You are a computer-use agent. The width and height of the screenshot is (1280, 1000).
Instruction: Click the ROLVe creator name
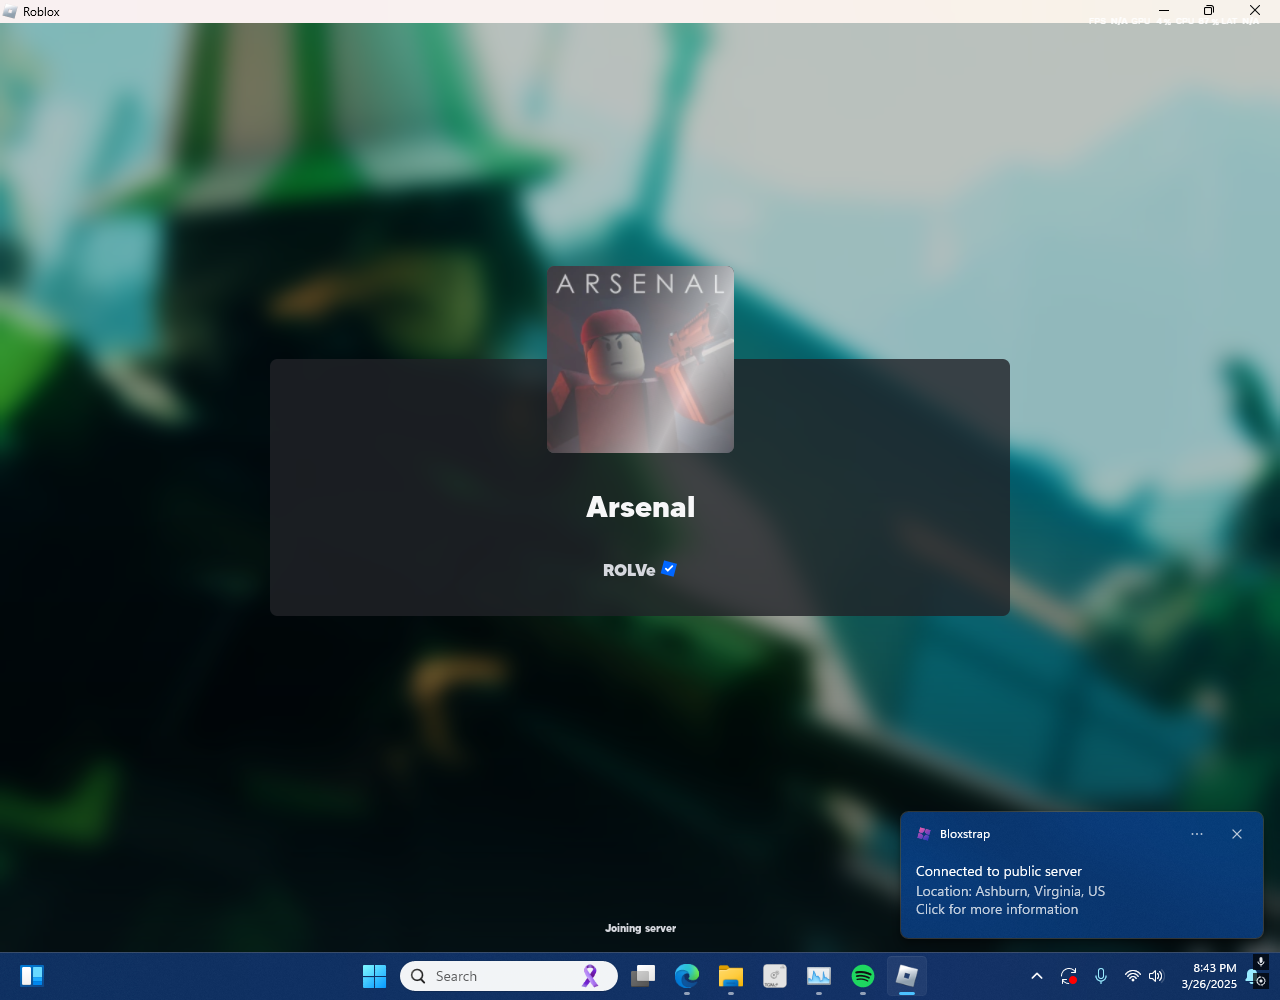click(x=629, y=570)
